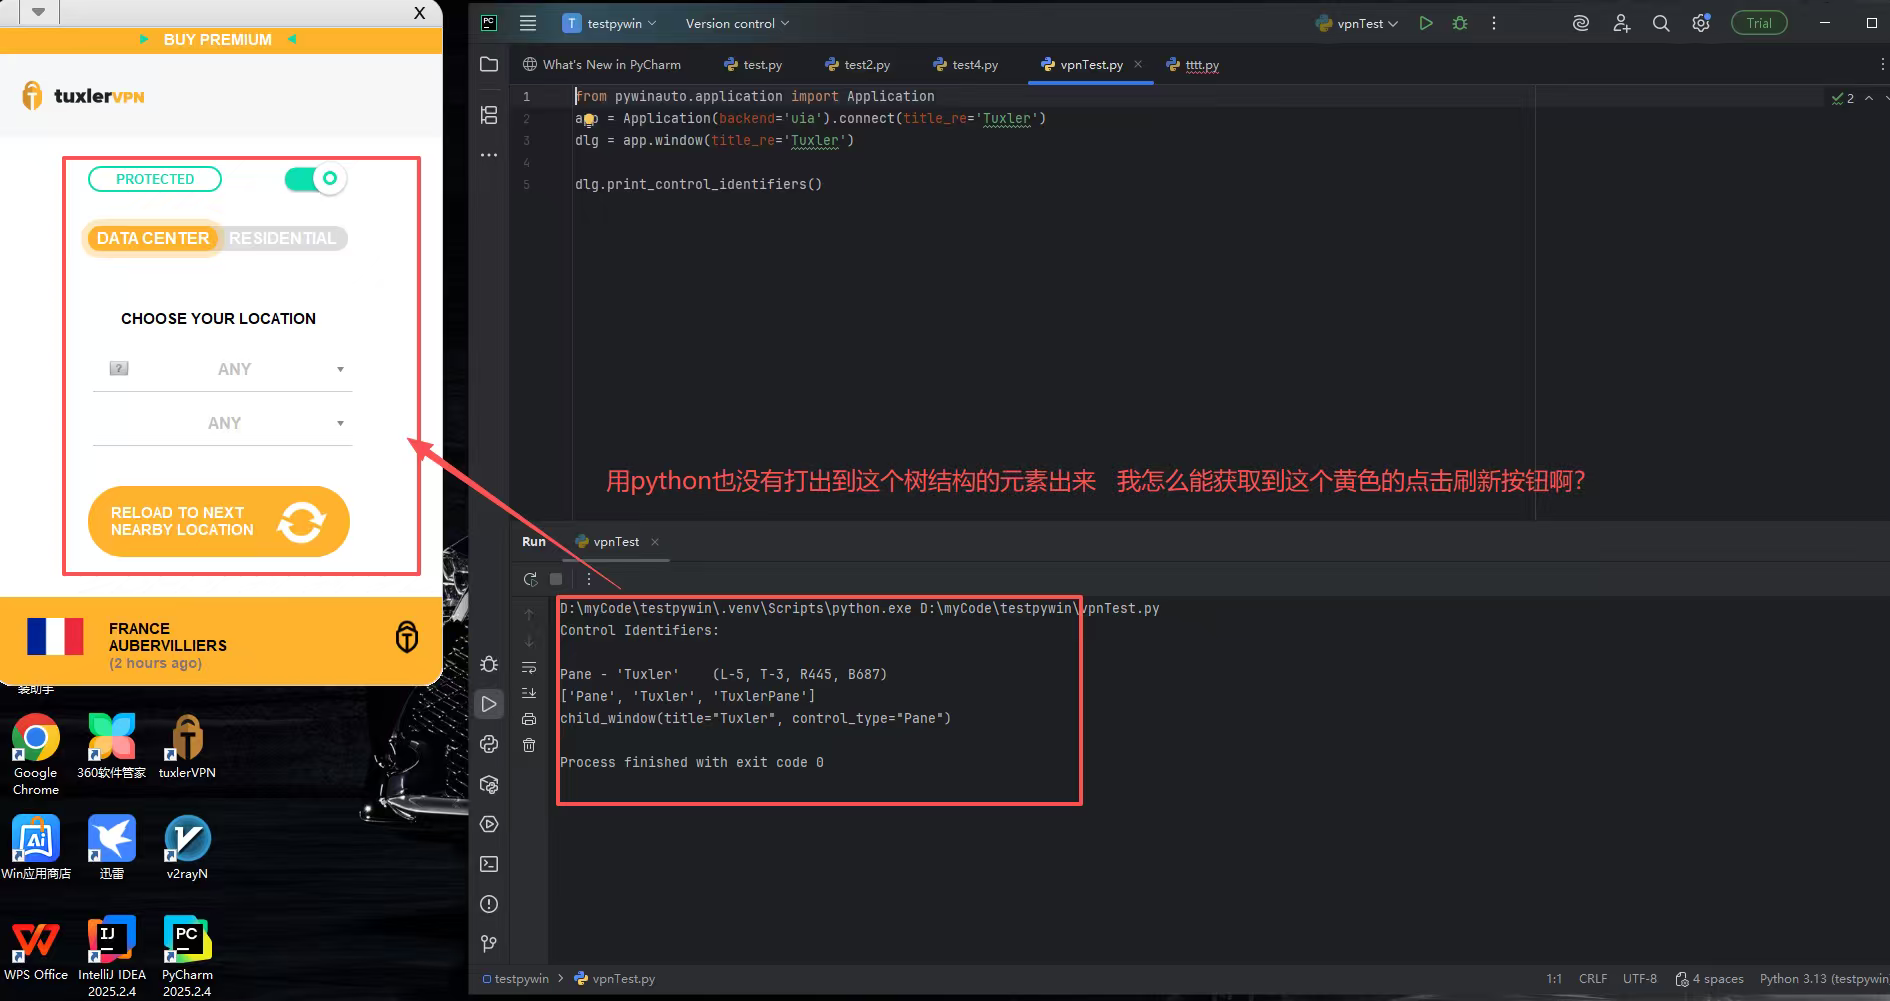Click code line dlg.print_control_identifiers()
The height and width of the screenshot is (1001, 1890).
[698, 184]
